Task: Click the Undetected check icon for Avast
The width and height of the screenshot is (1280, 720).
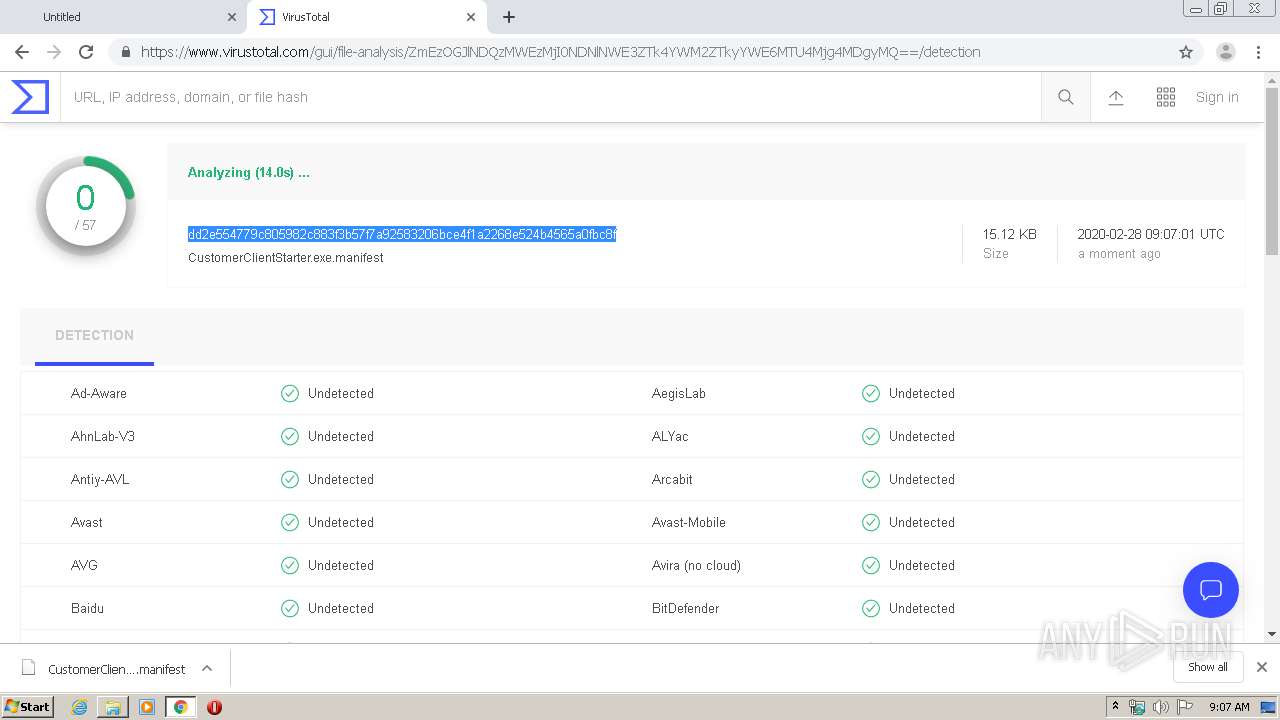Action: point(290,523)
